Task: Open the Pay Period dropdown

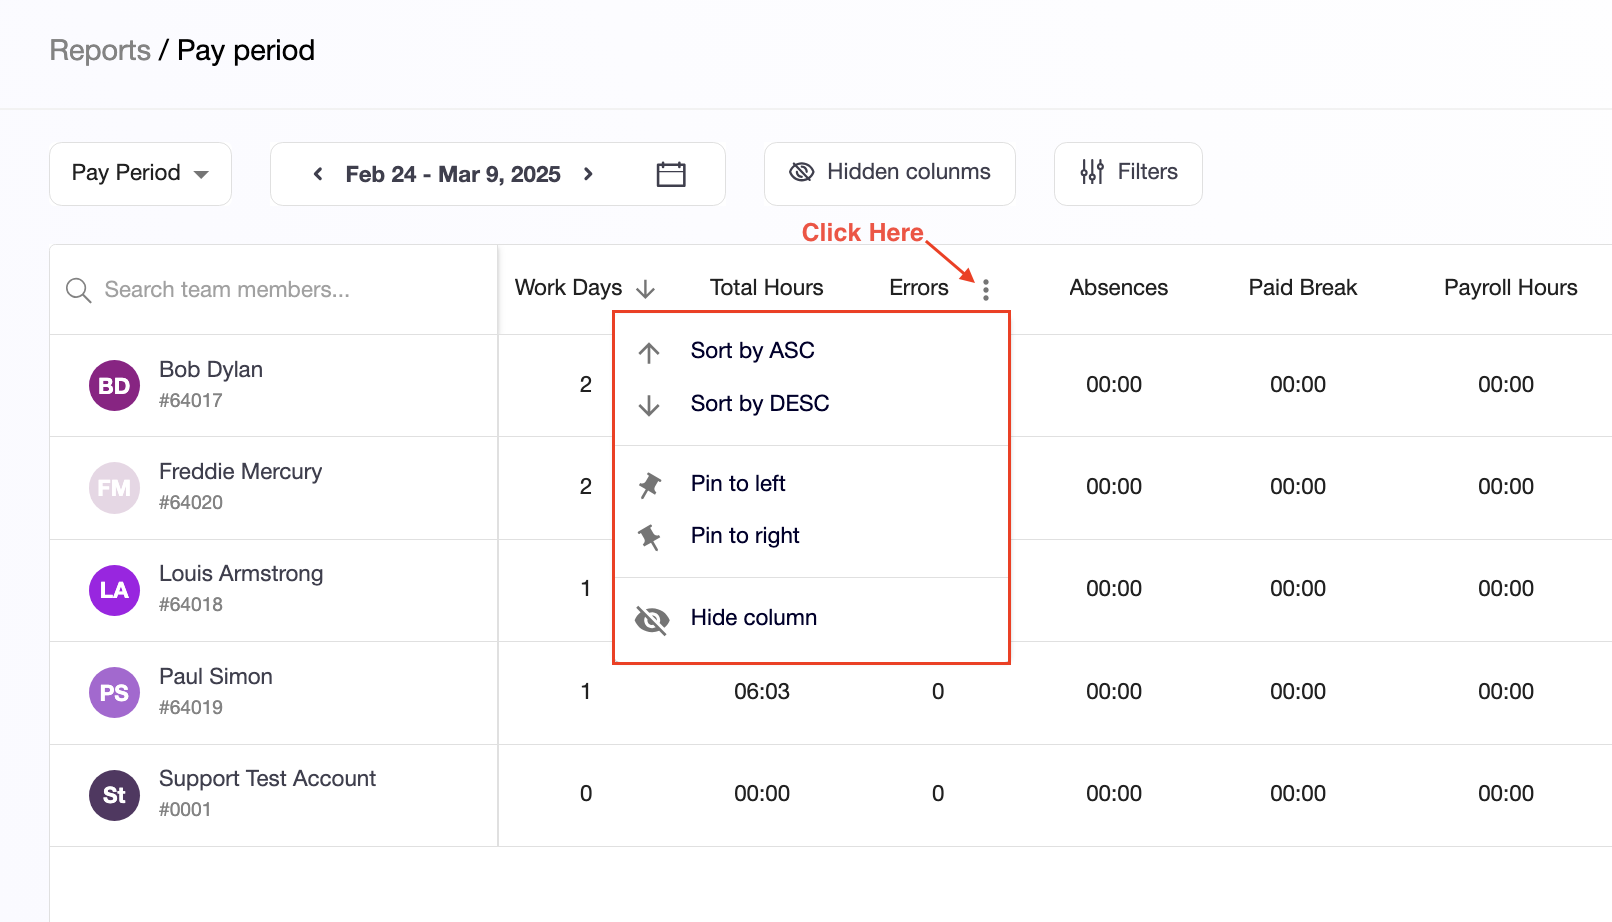Action: click(140, 174)
